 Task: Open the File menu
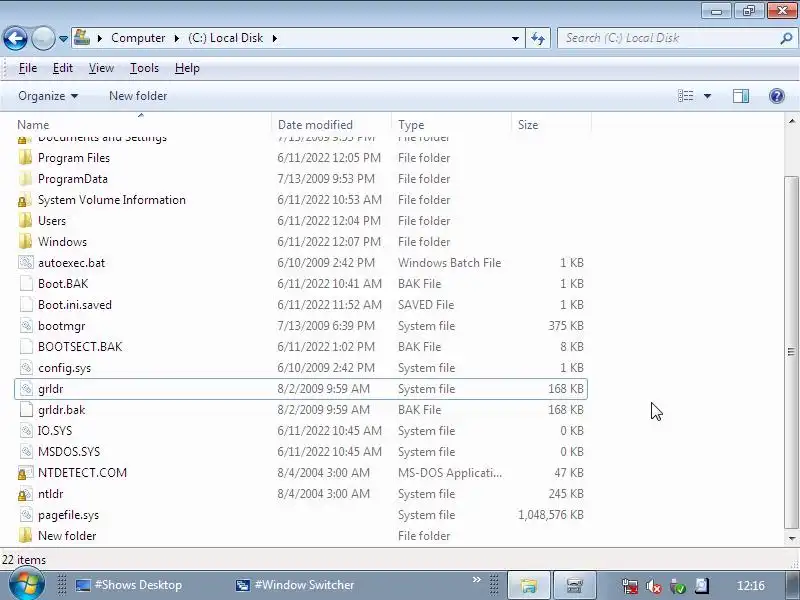point(28,68)
